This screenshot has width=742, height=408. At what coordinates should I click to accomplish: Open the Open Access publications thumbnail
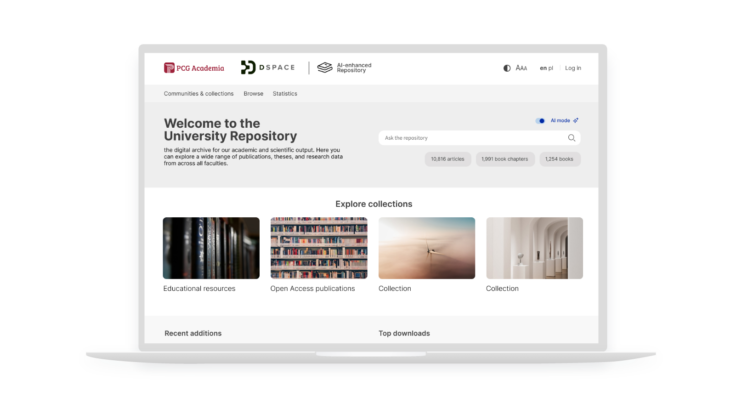(319, 248)
